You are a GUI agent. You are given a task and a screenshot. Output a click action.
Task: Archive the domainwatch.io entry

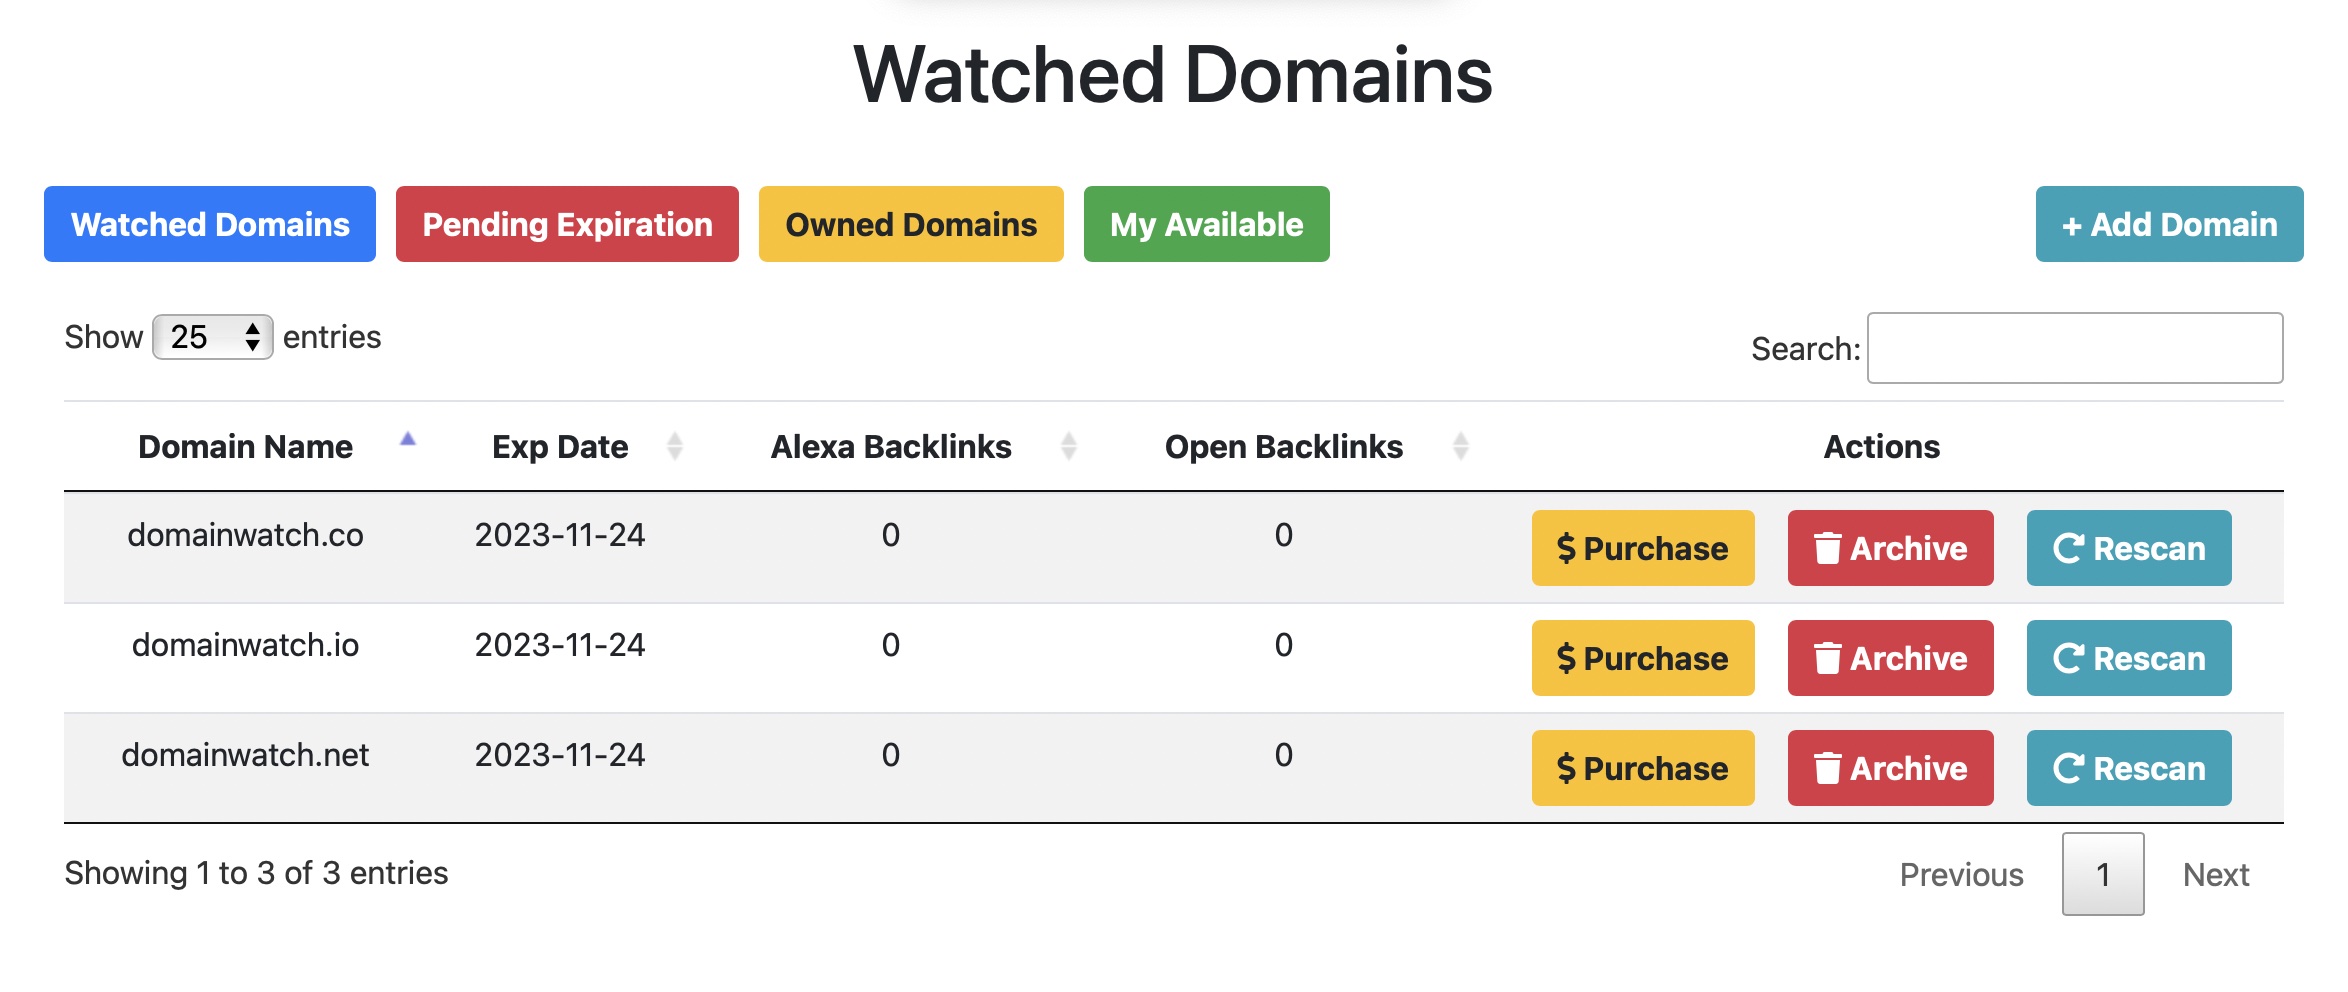[x=1889, y=658]
